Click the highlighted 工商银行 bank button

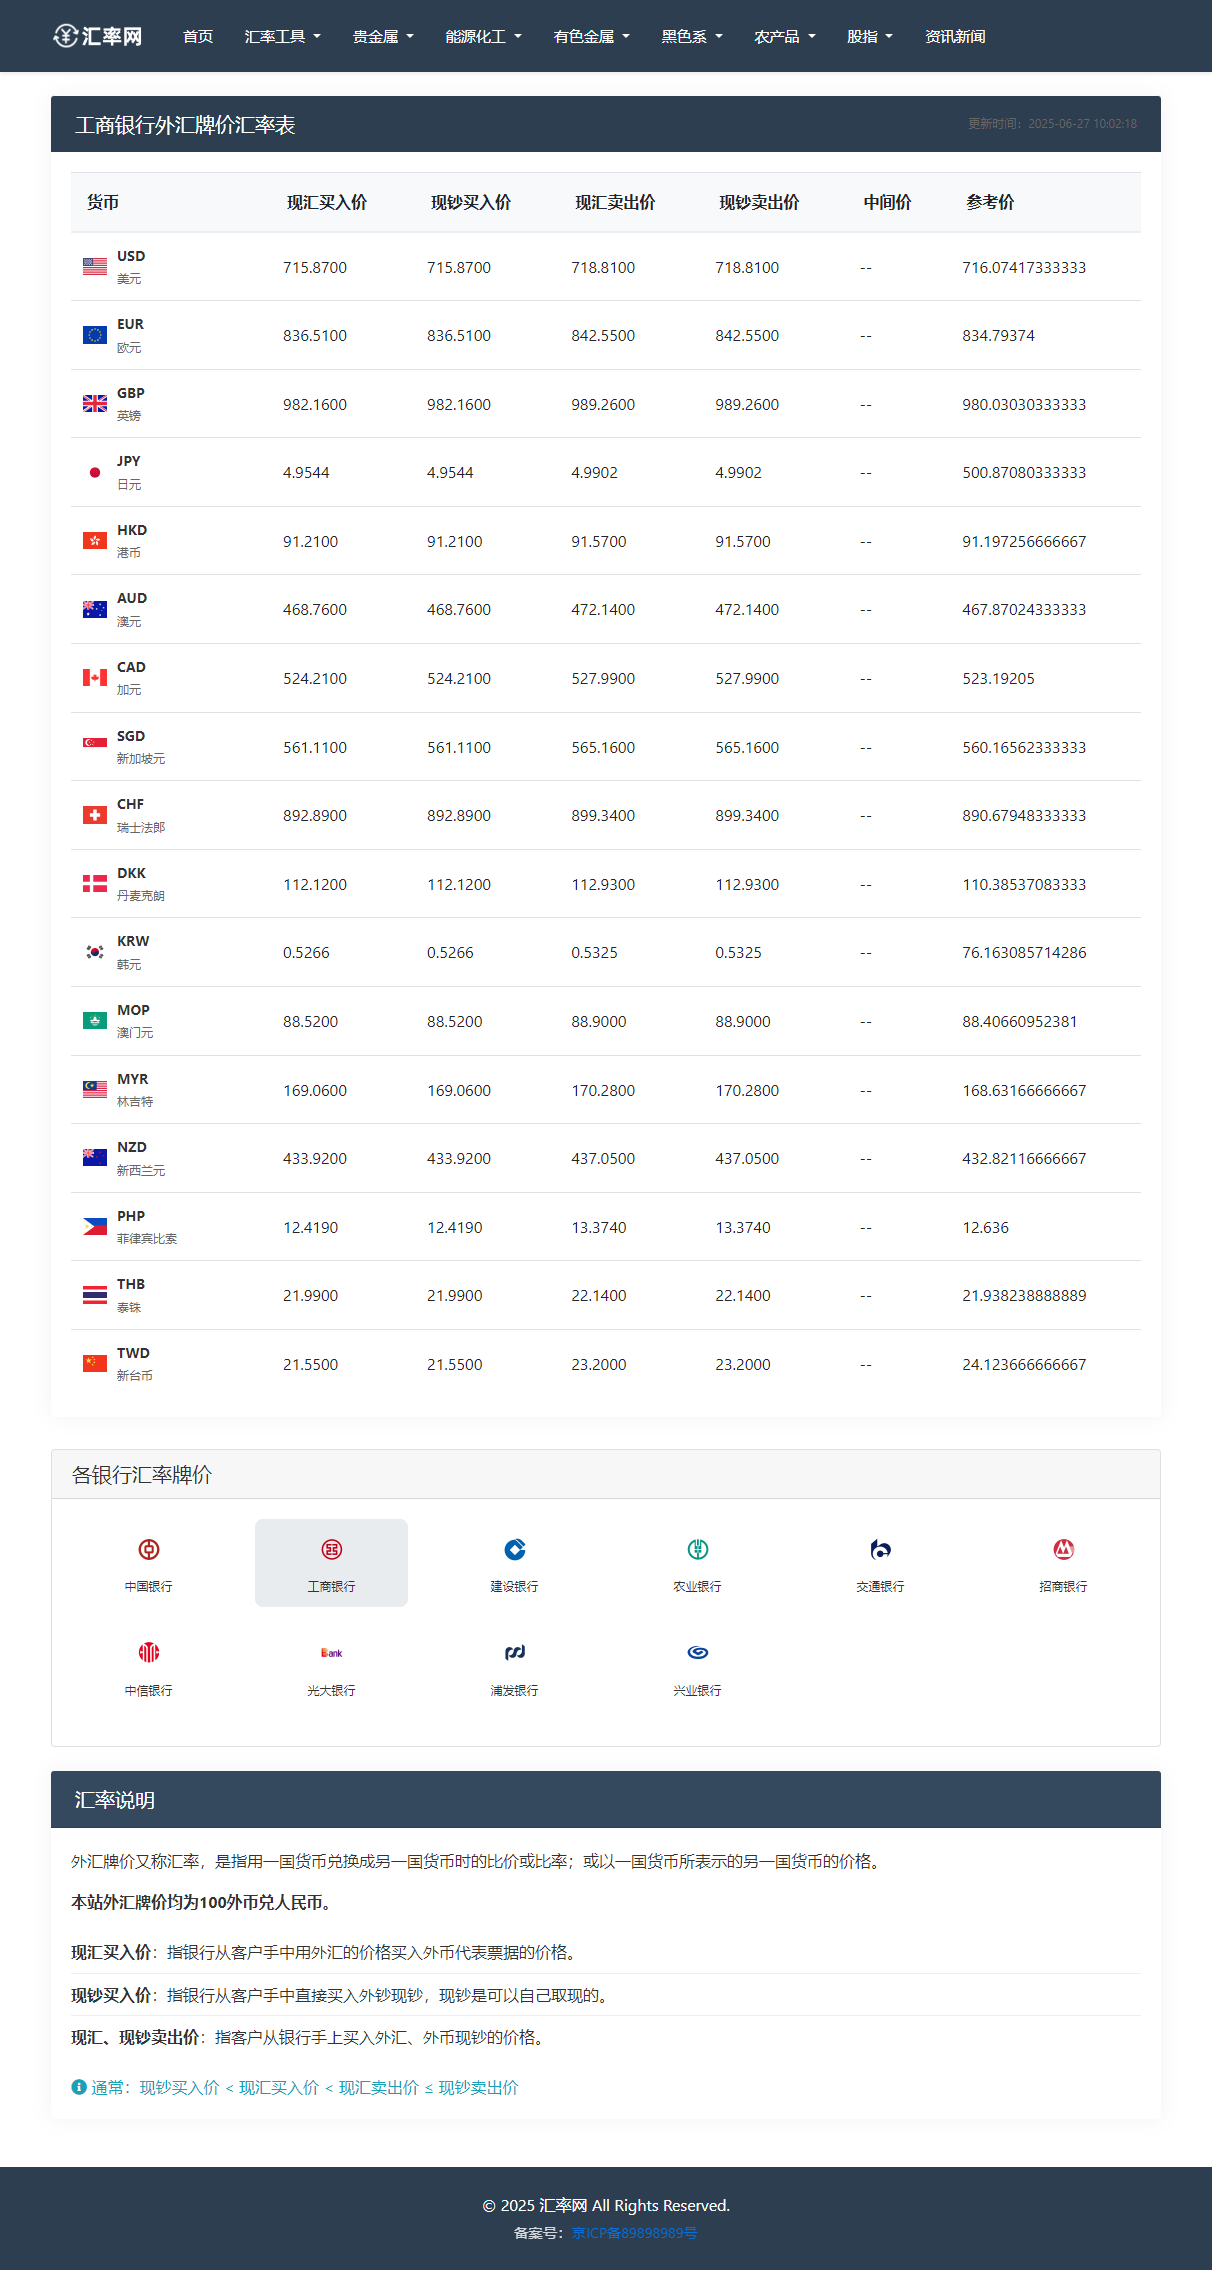pos(331,1562)
